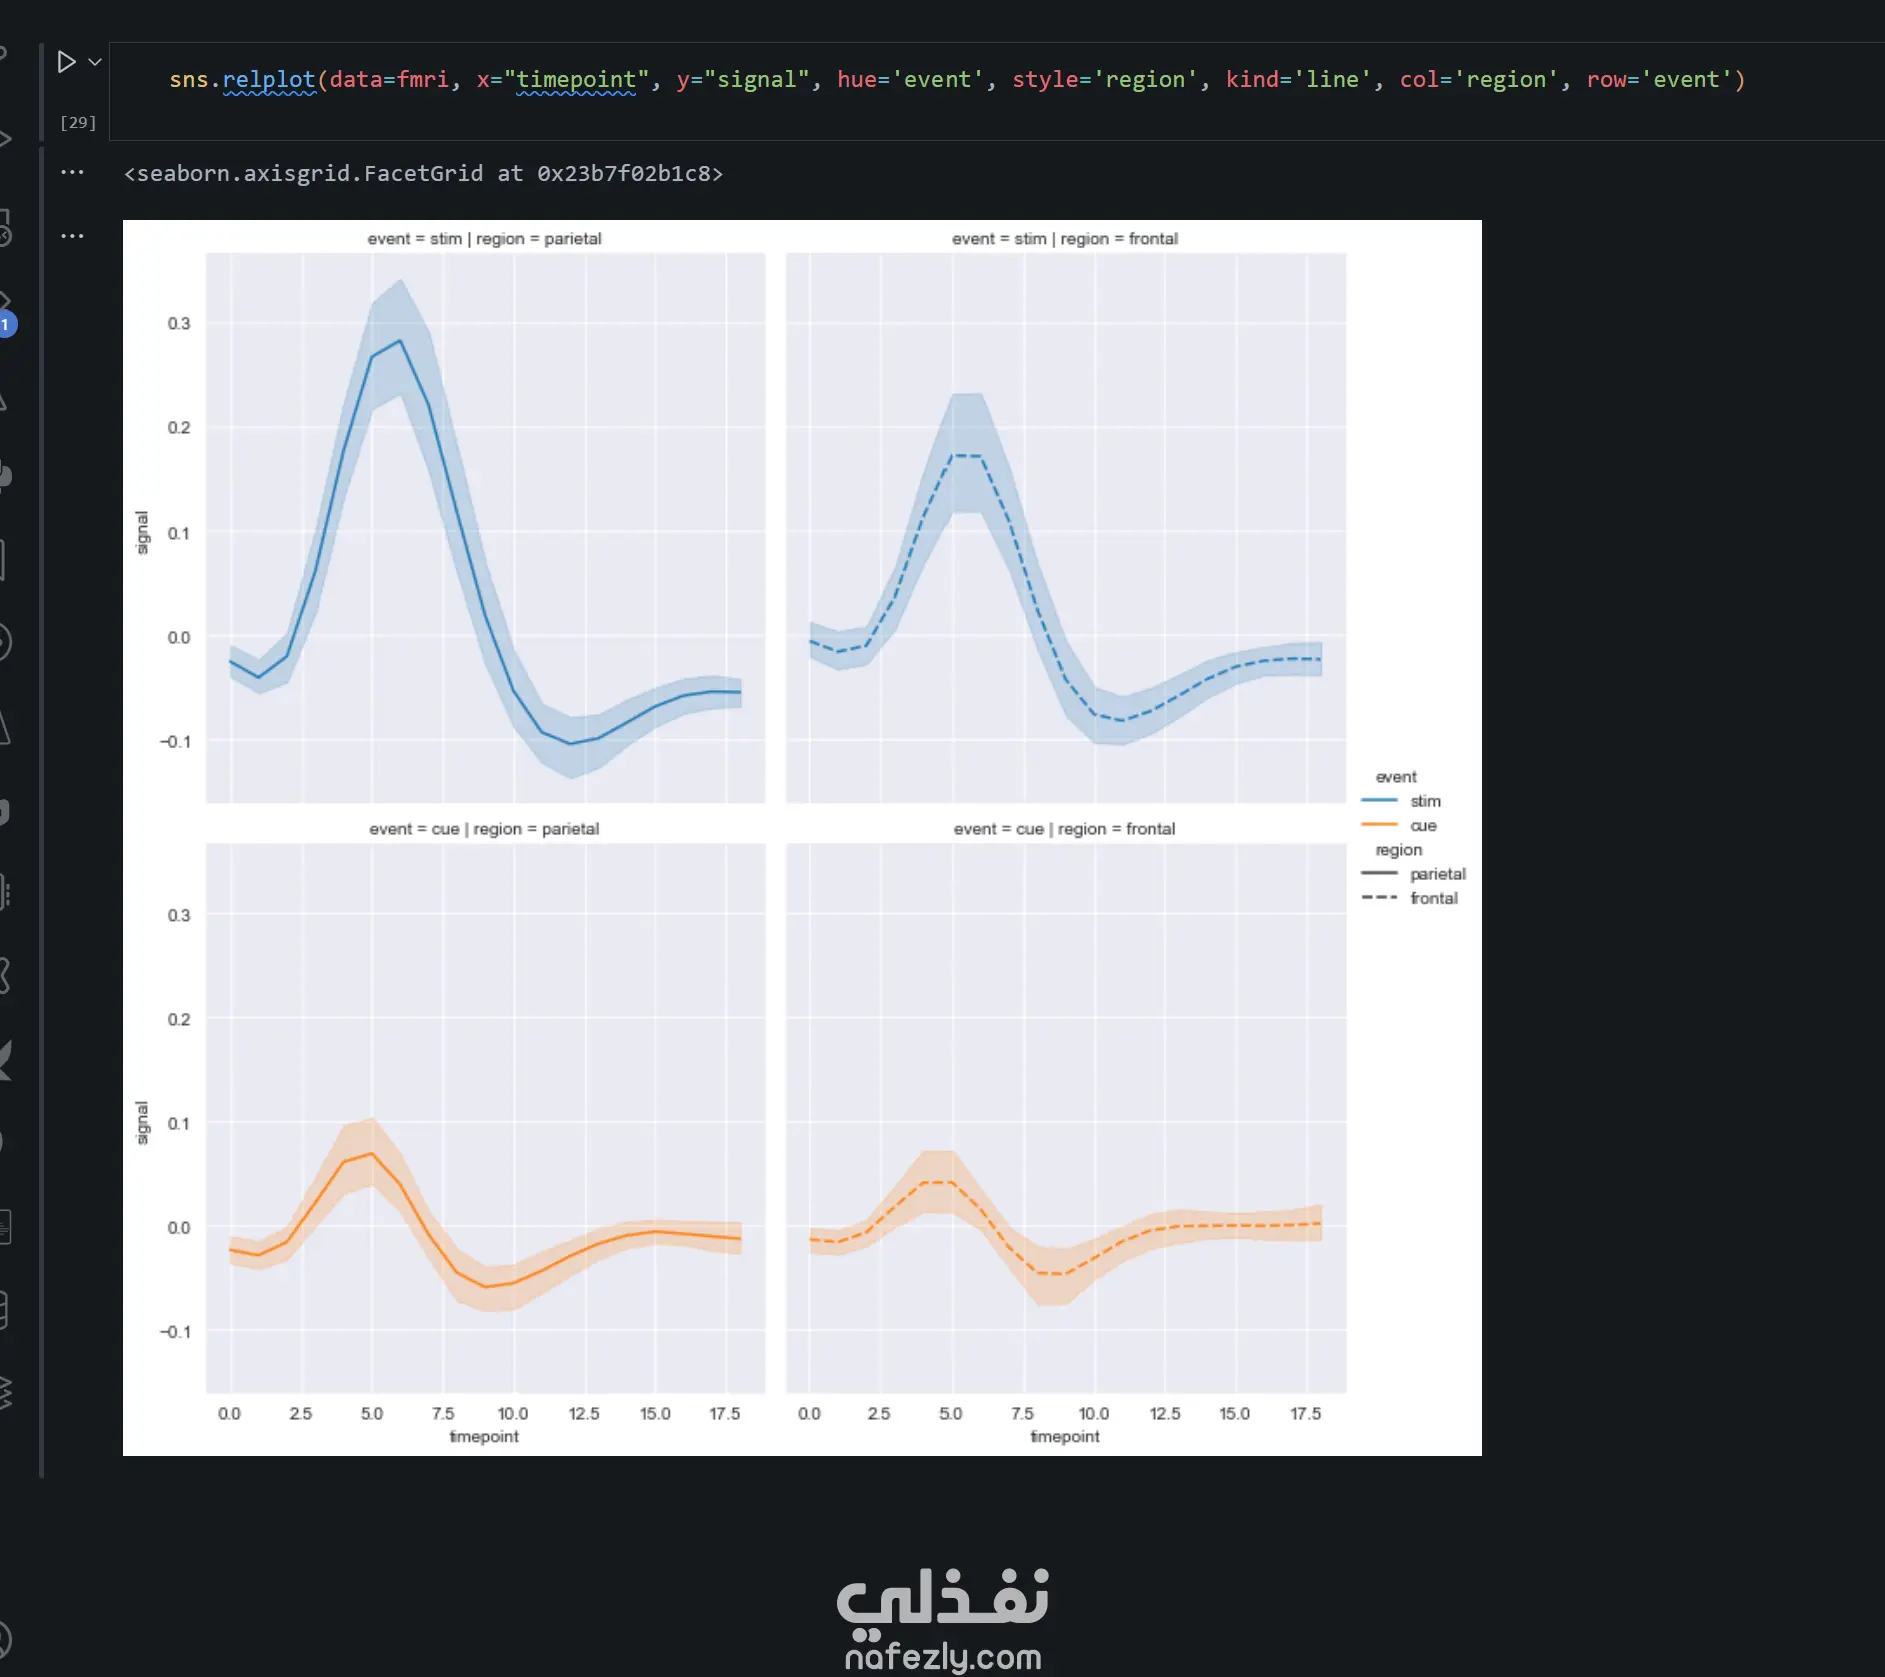Open the document page icon in activity bar
1885x1677 pixels.
[4, 1226]
